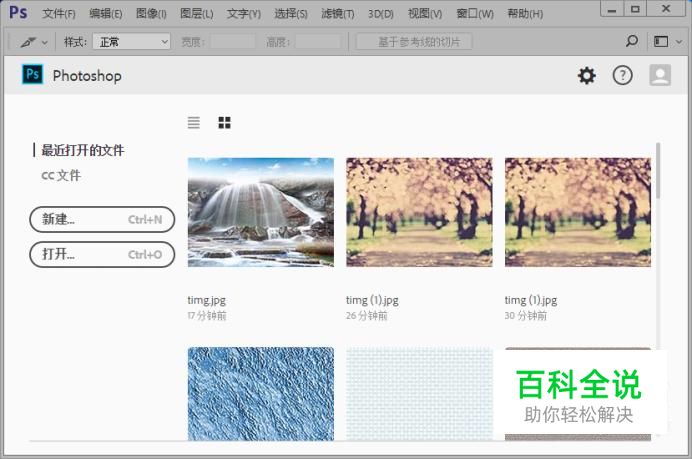Open tree thumbnail from 30 分钟前

[x=578, y=212]
